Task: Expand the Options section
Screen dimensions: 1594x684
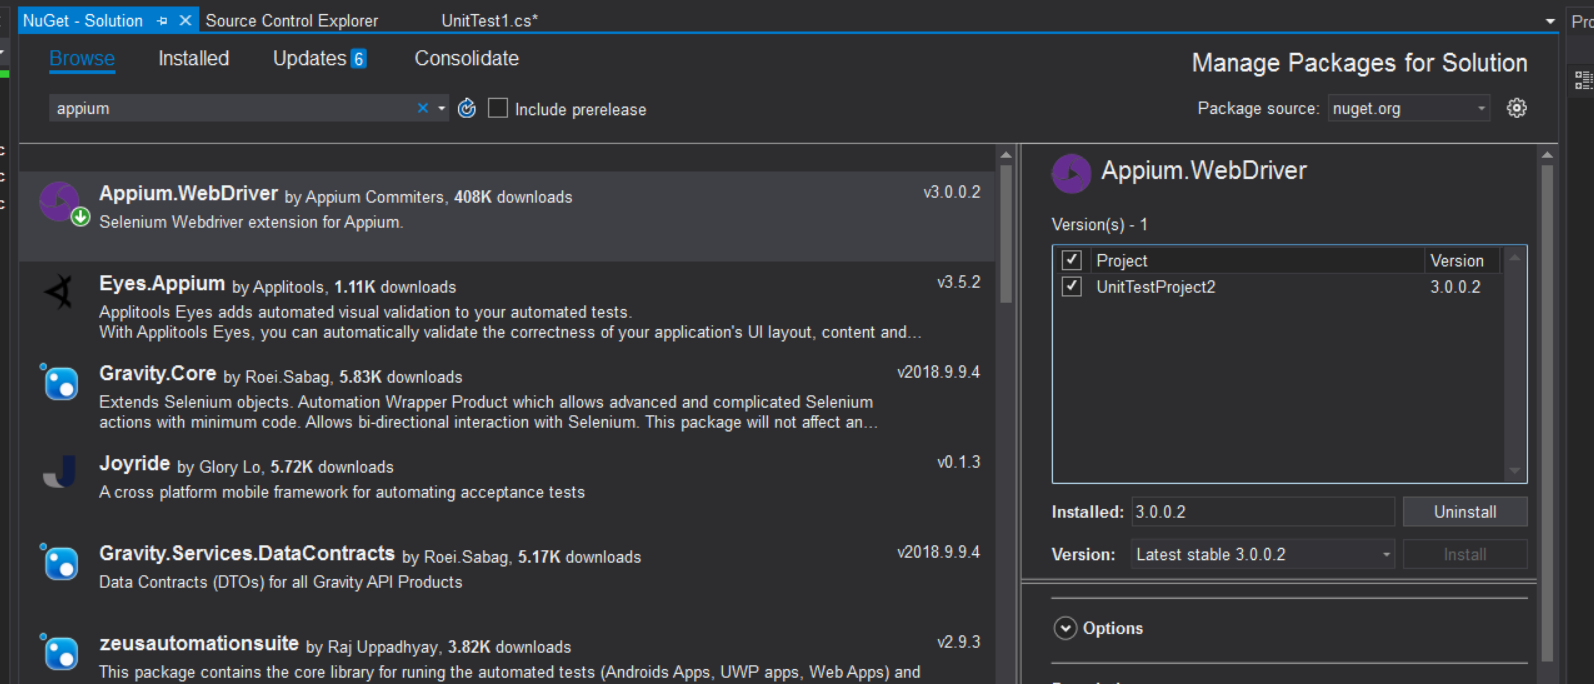Action: (1066, 628)
